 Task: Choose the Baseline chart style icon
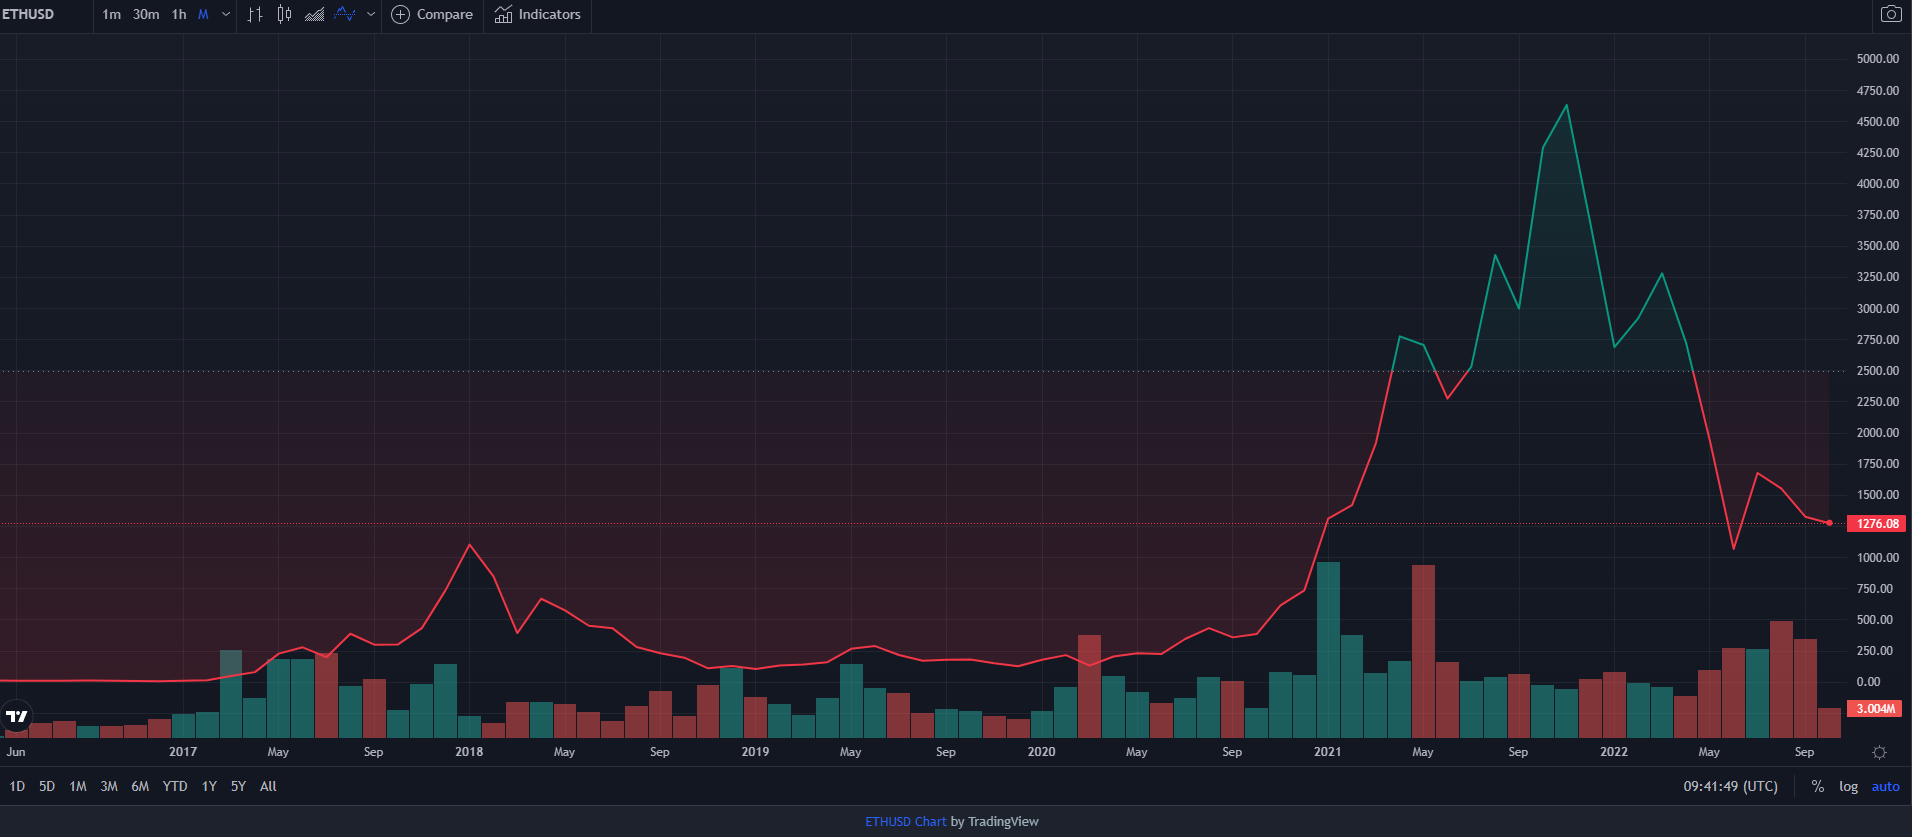[x=345, y=15]
